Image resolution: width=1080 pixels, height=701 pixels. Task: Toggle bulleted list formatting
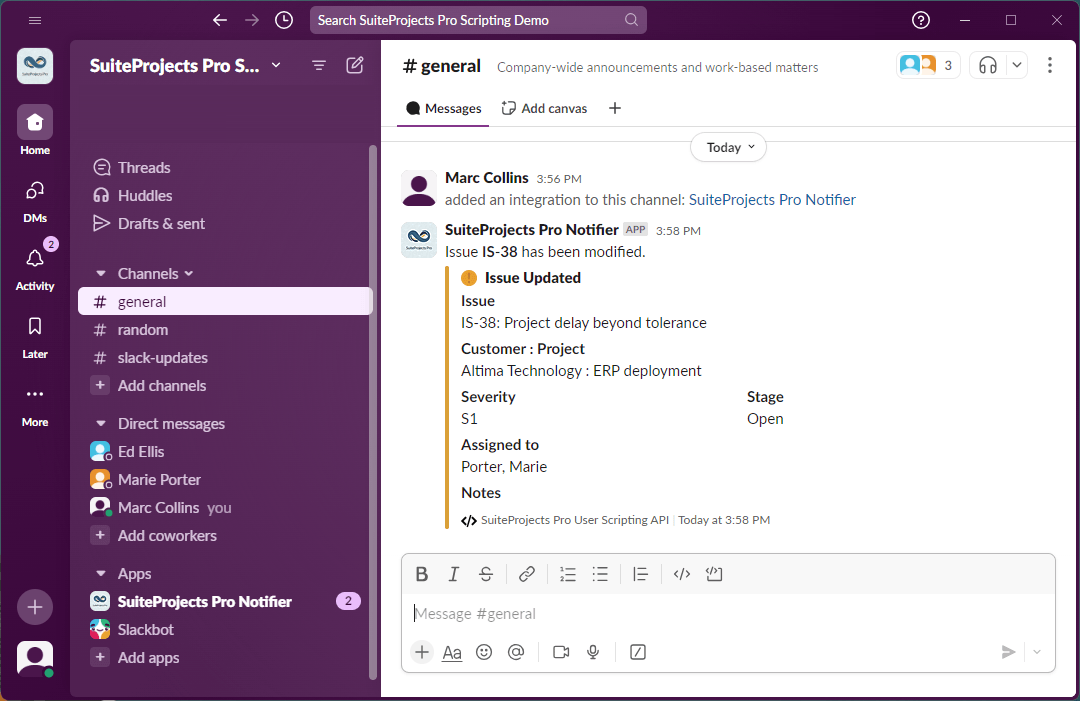(x=601, y=574)
